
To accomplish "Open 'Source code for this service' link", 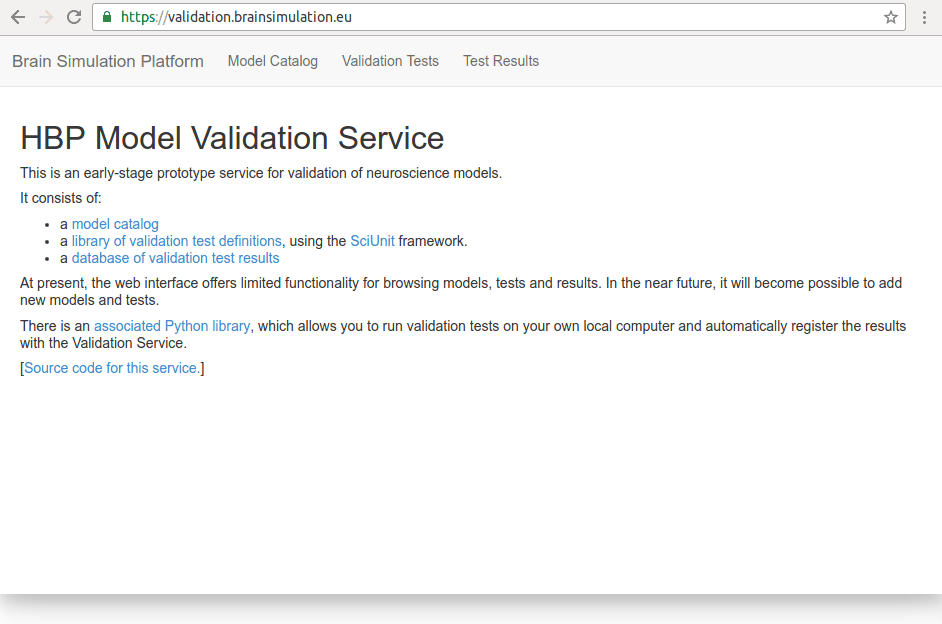I will [111, 368].
